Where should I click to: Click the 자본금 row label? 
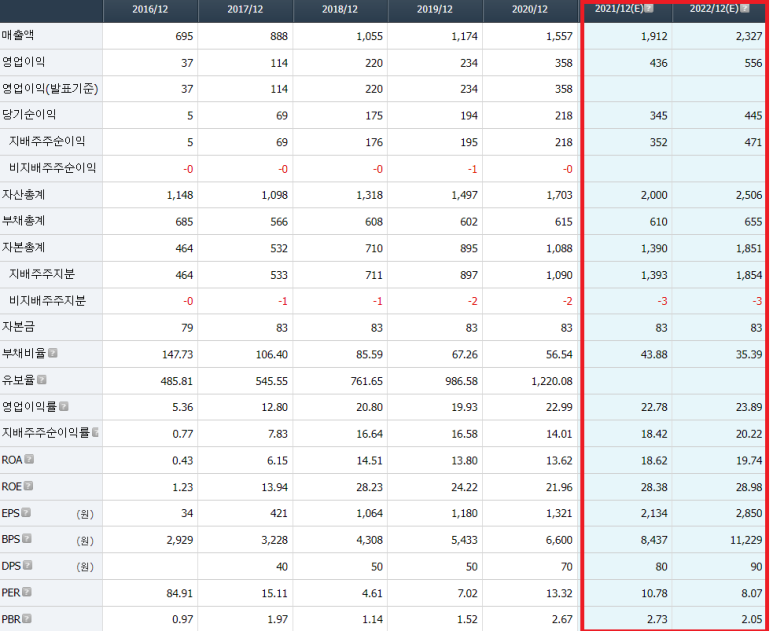point(18,327)
